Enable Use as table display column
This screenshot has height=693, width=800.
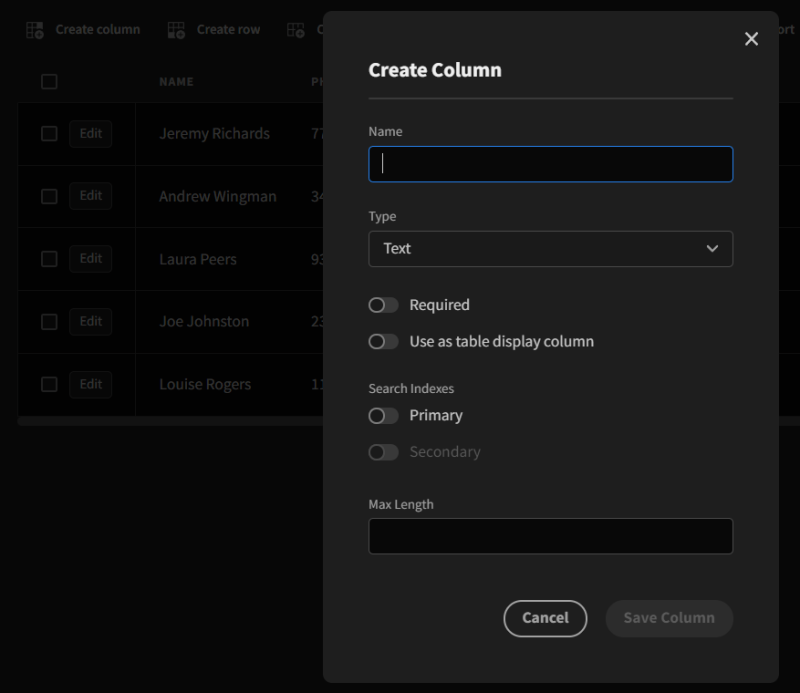[x=383, y=342]
